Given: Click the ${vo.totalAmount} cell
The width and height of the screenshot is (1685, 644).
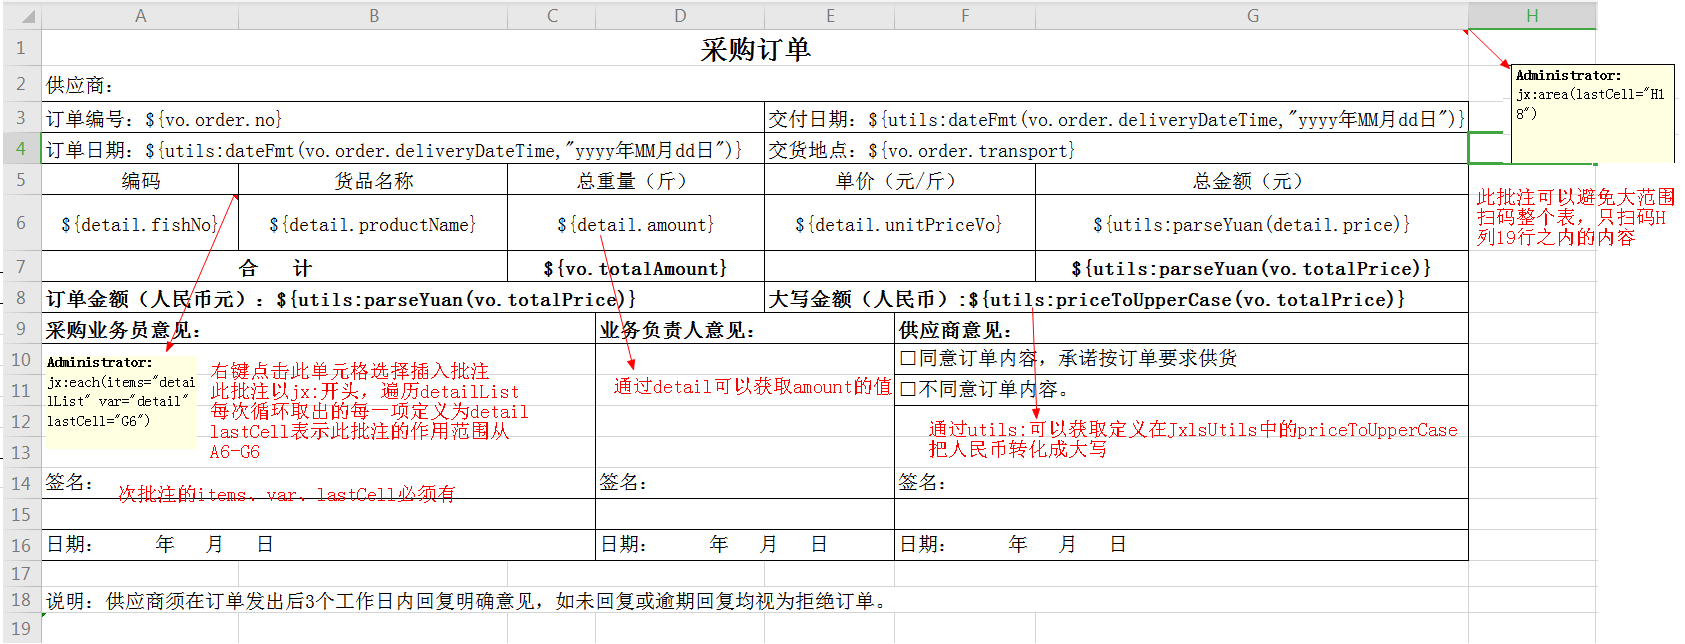Looking at the screenshot, I should point(636,267).
